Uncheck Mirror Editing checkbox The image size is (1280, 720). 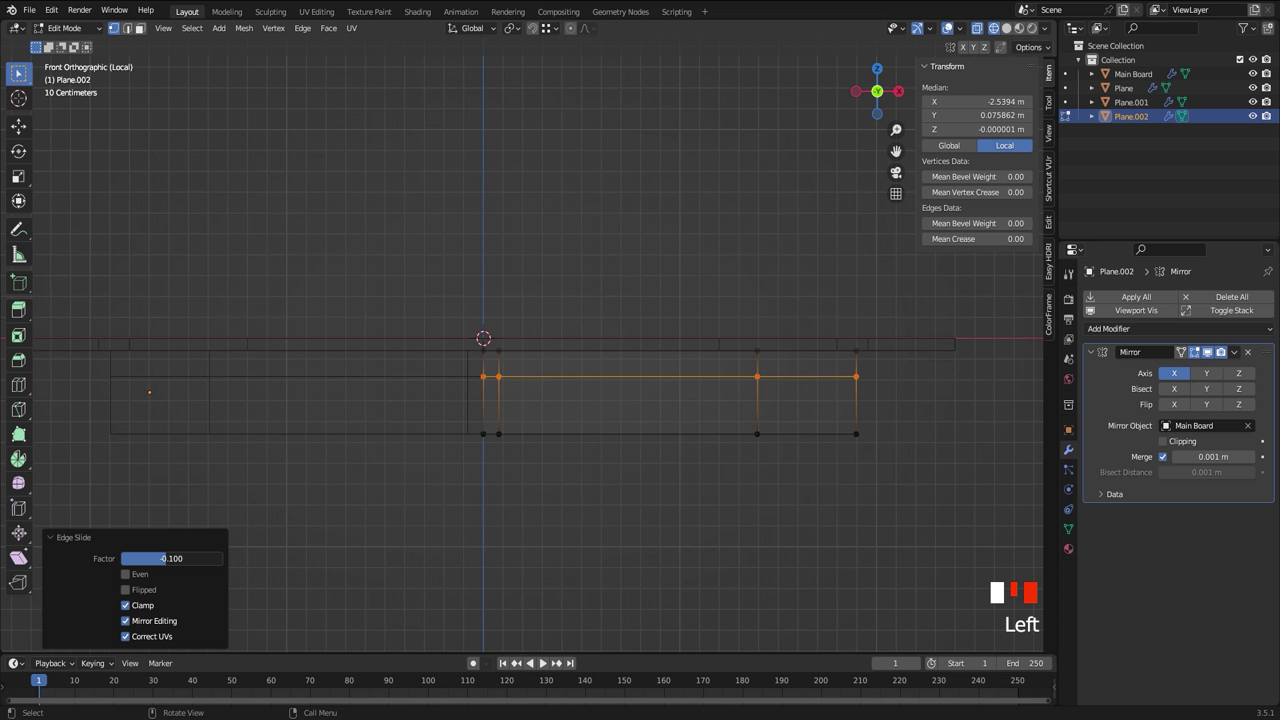(x=125, y=621)
